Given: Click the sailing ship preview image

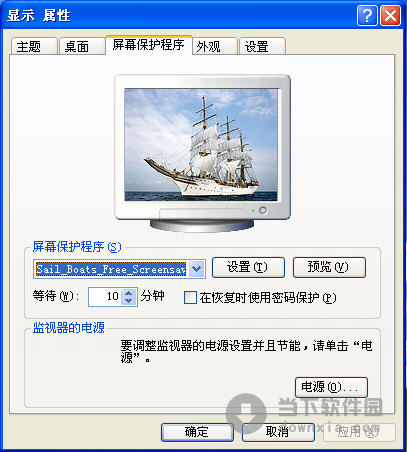Looking at the screenshot, I should (201, 145).
